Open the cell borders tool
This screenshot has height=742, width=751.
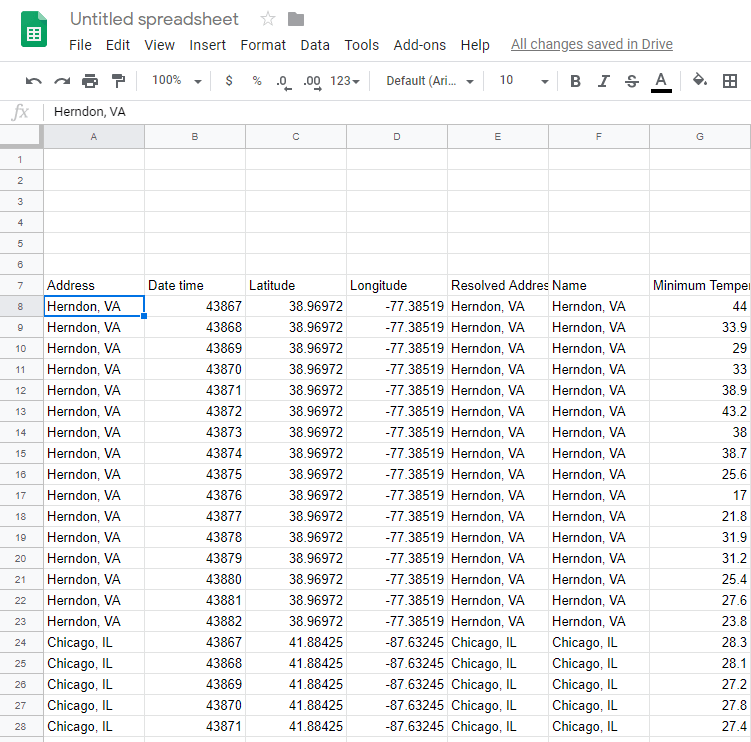click(730, 81)
